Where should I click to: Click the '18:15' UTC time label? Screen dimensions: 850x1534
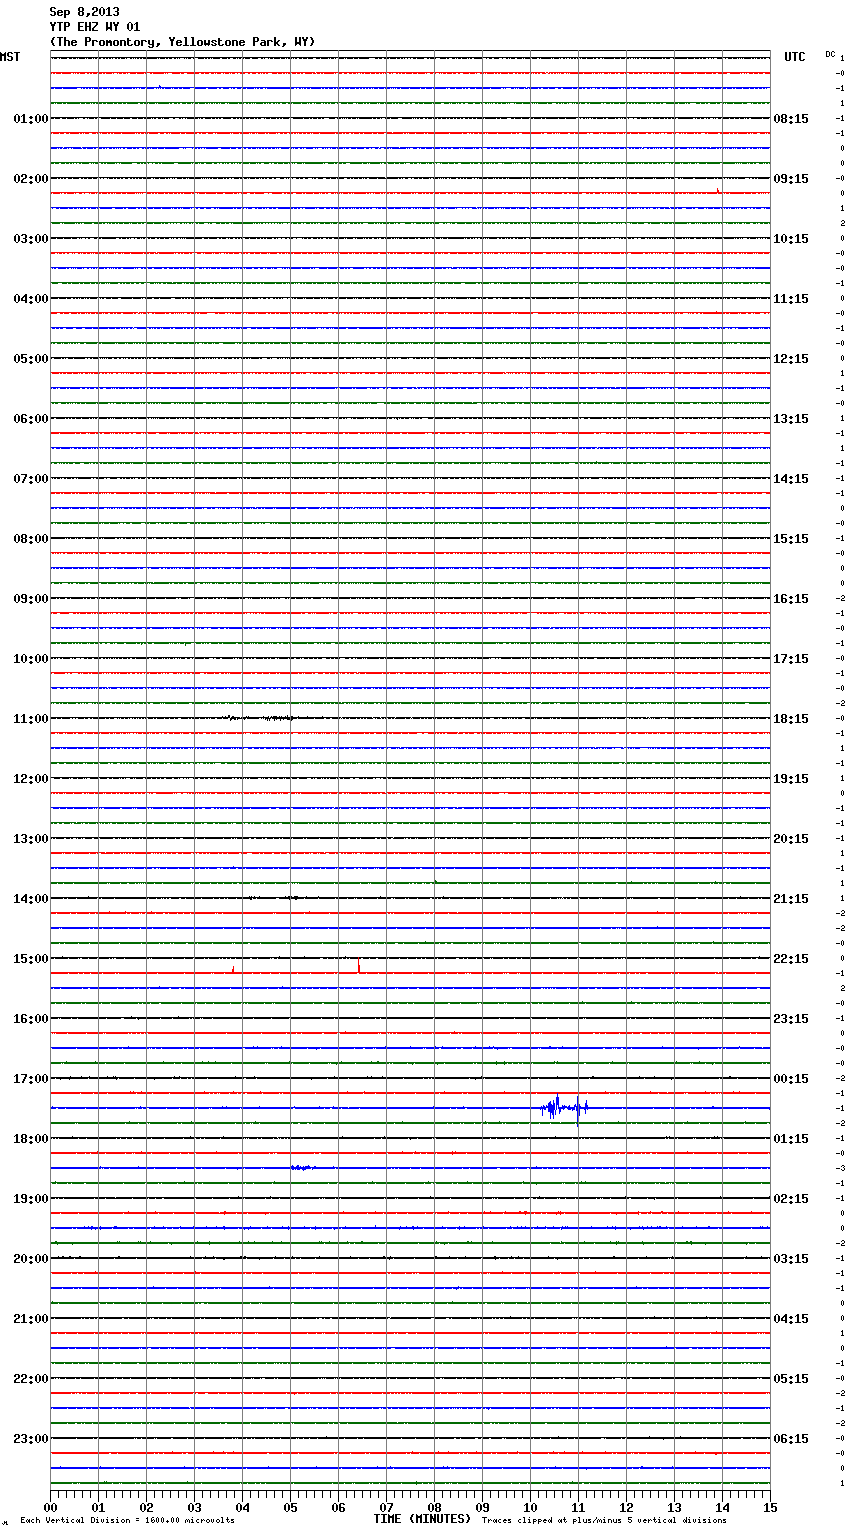pyautogui.click(x=791, y=719)
